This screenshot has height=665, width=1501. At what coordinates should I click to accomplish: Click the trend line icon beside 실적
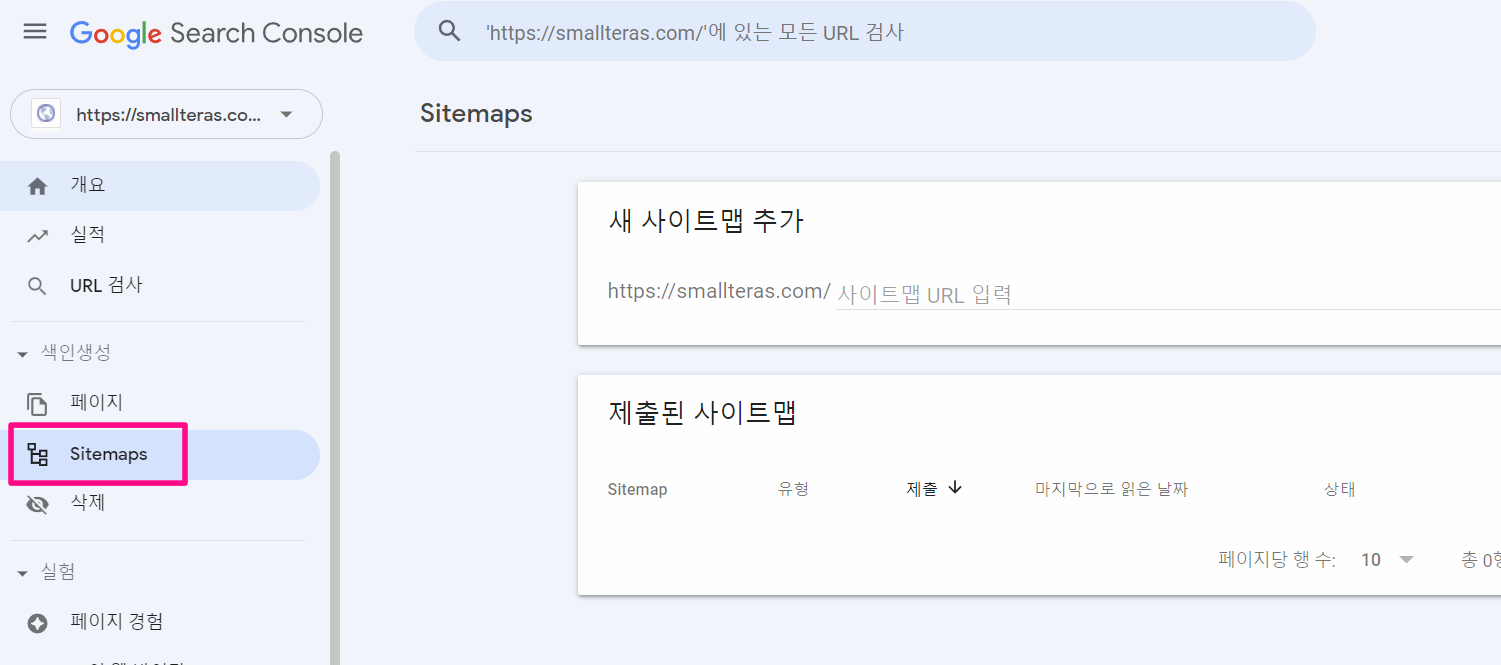[38, 236]
